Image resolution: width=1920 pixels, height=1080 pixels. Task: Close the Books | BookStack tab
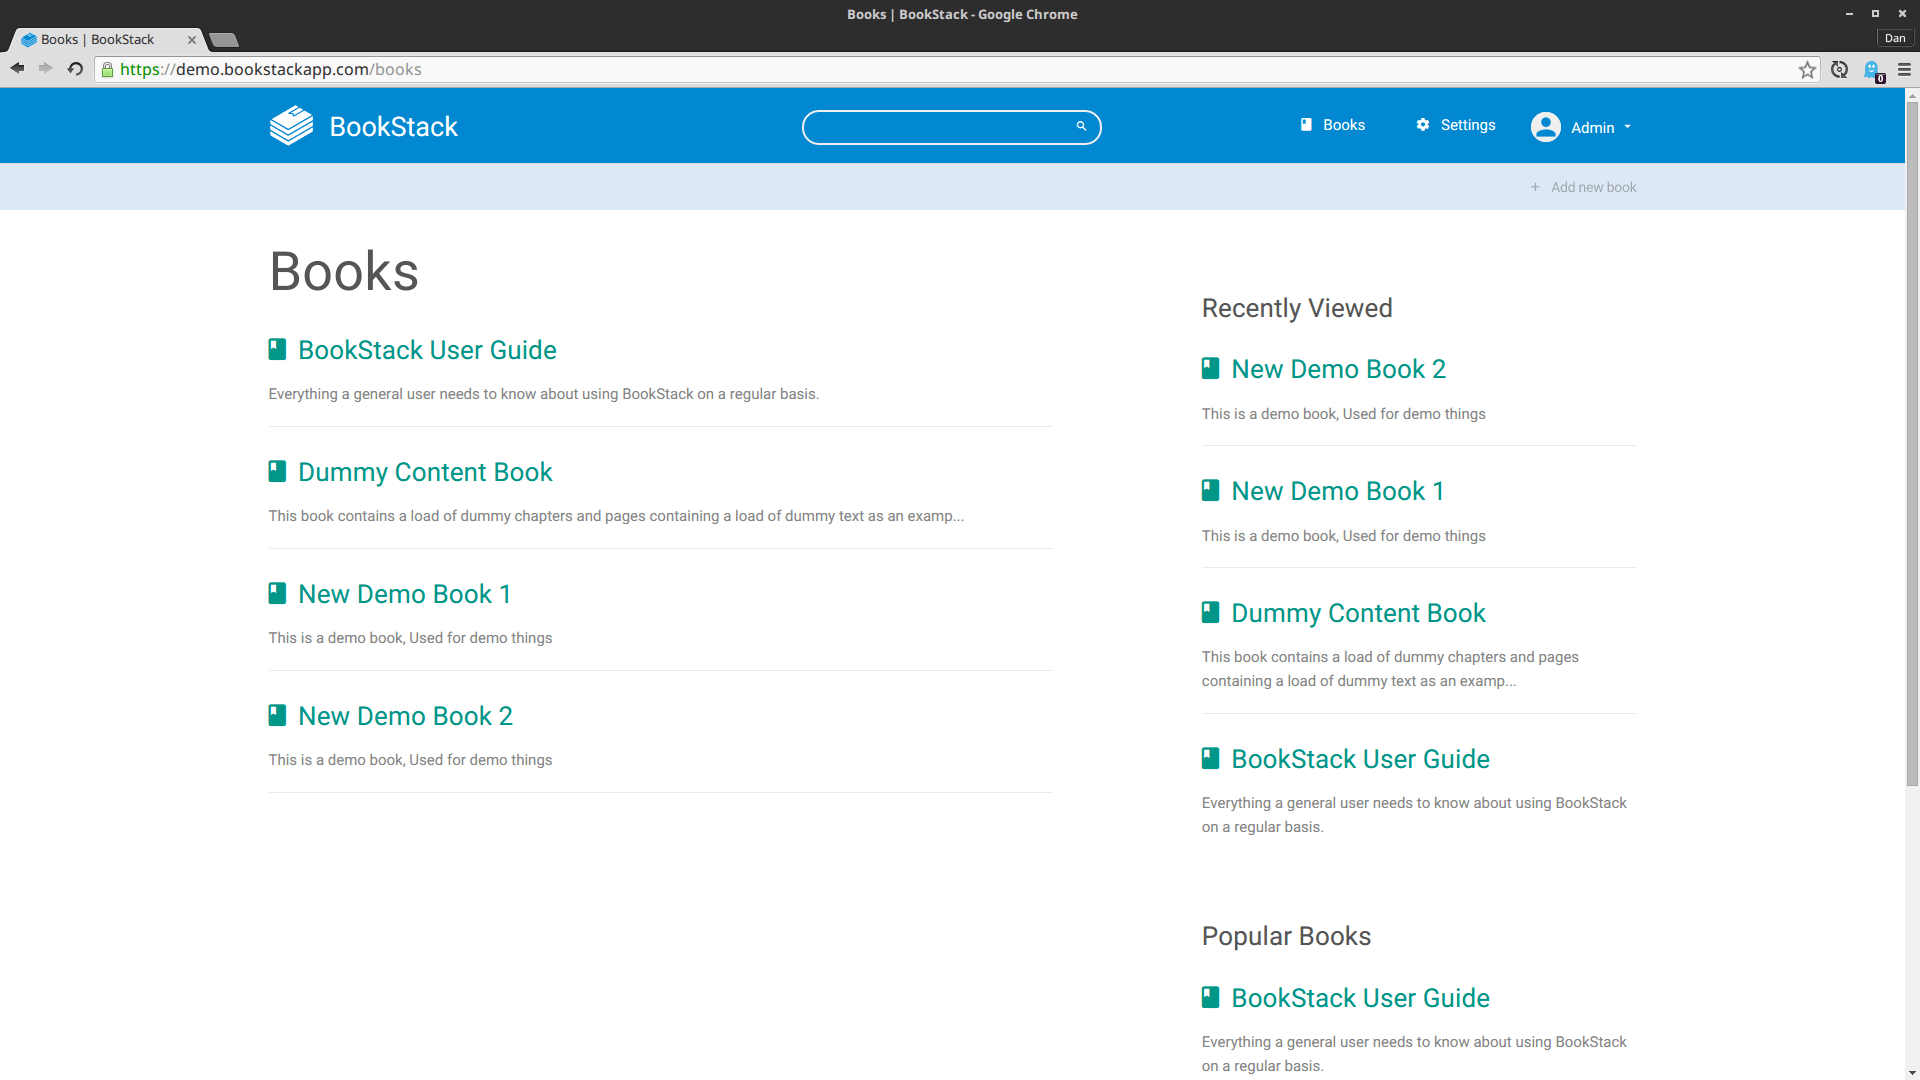pos(192,40)
